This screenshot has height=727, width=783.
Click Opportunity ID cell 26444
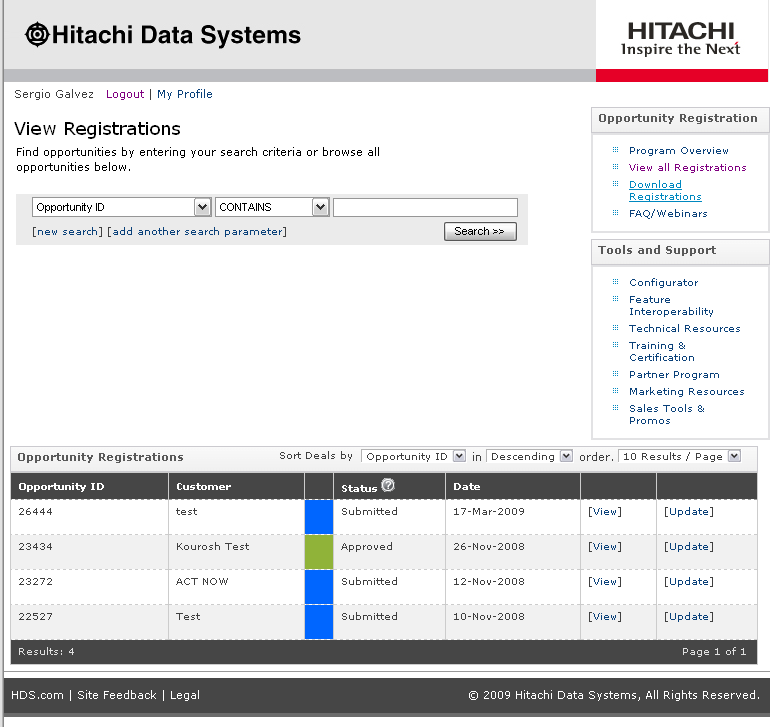click(x=35, y=512)
